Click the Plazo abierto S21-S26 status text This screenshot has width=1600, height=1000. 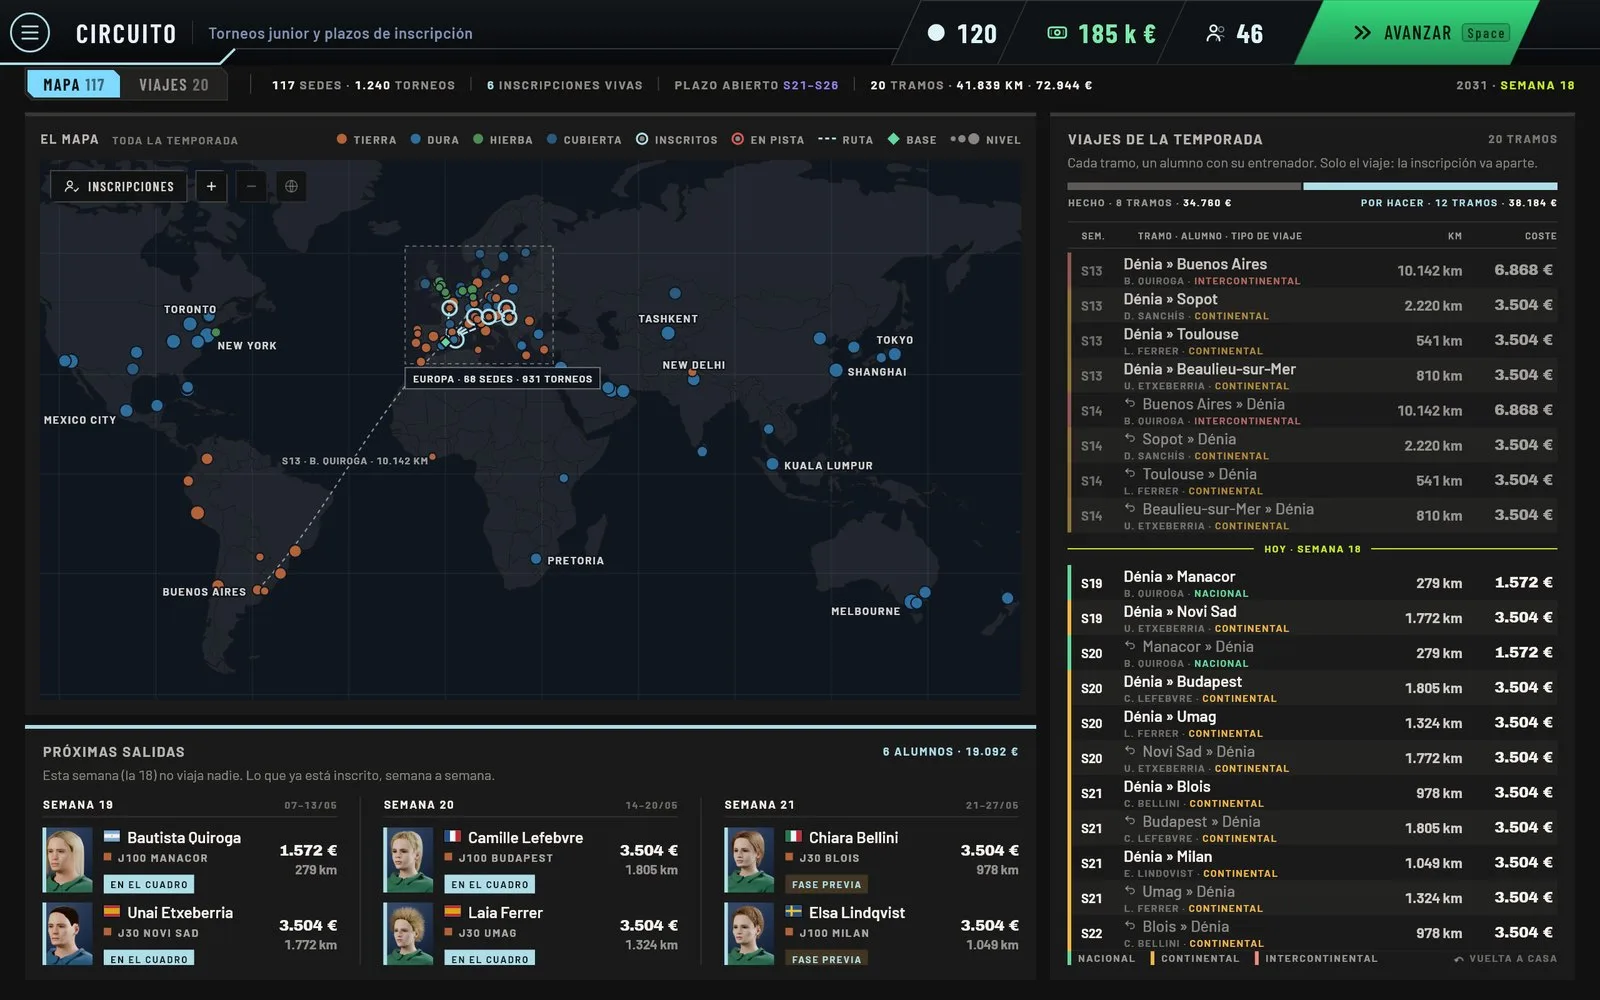pyautogui.click(x=756, y=85)
